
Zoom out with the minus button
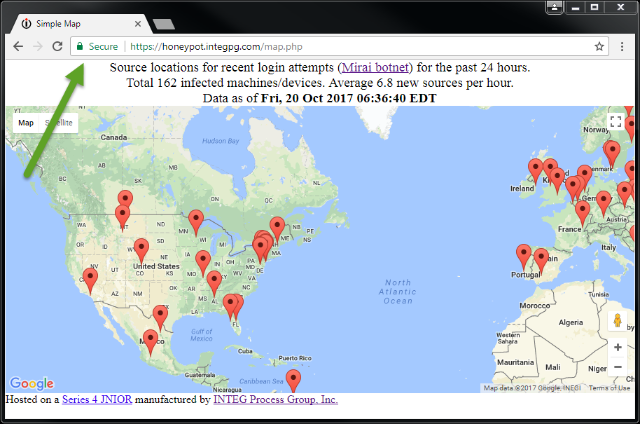tap(618, 367)
